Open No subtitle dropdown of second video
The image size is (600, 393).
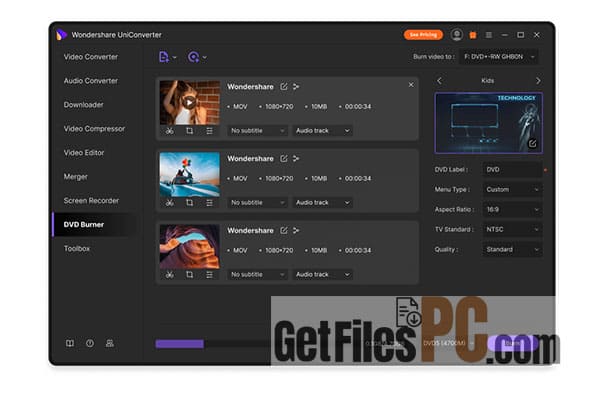coord(257,203)
